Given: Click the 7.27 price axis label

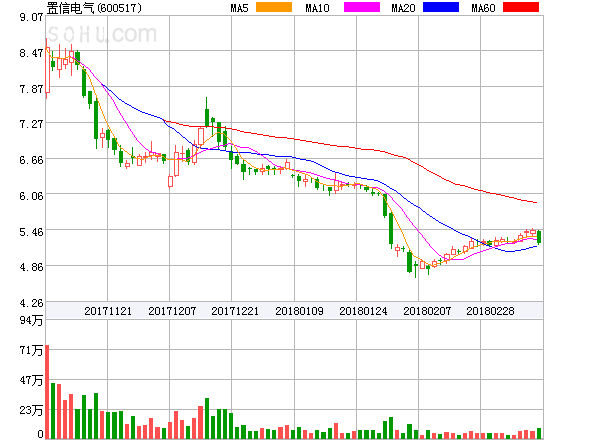Looking at the screenshot, I should click(31, 124).
